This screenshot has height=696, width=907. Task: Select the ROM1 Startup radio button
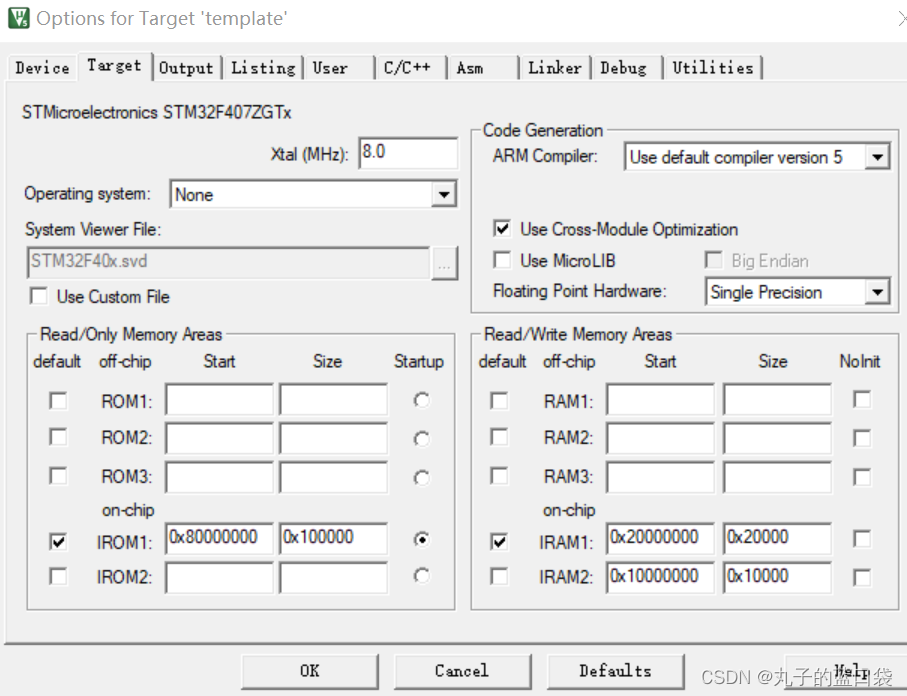(422, 400)
